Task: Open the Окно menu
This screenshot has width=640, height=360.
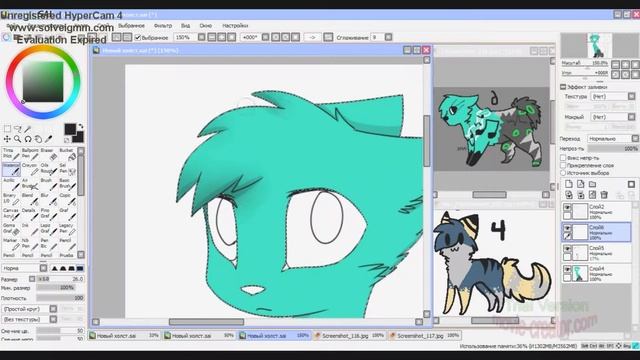Action: pyautogui.click(x=206, y=26)
